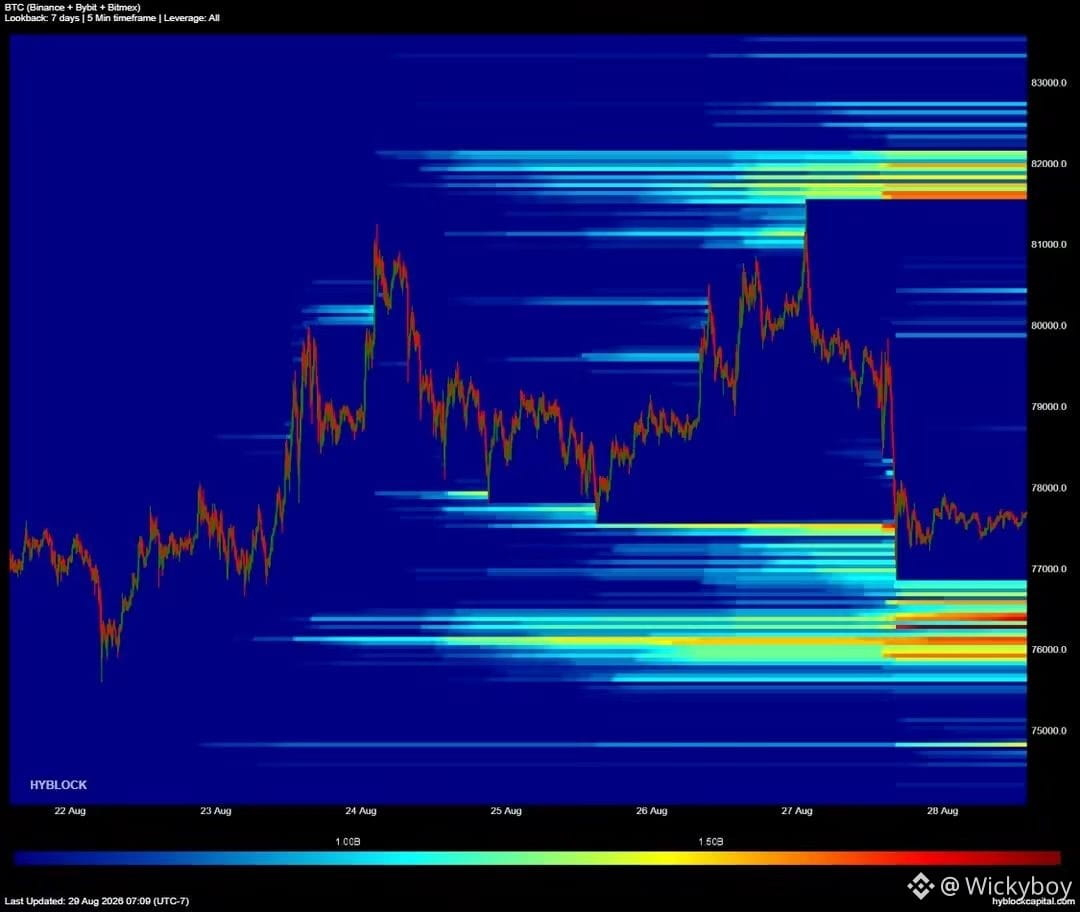This screenshot has width=1080, height=912.
Task: Click the 79000.0 price axis label
Action: (x=1048, y=406)
